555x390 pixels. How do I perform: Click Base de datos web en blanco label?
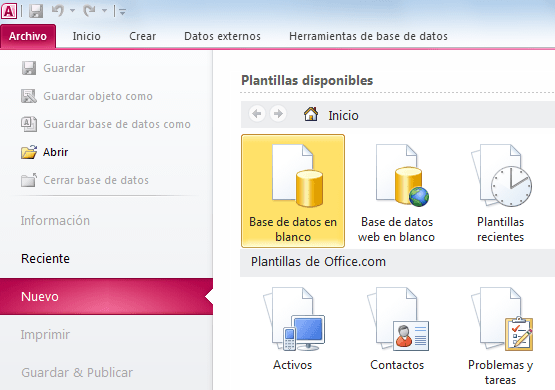point(396,229)
